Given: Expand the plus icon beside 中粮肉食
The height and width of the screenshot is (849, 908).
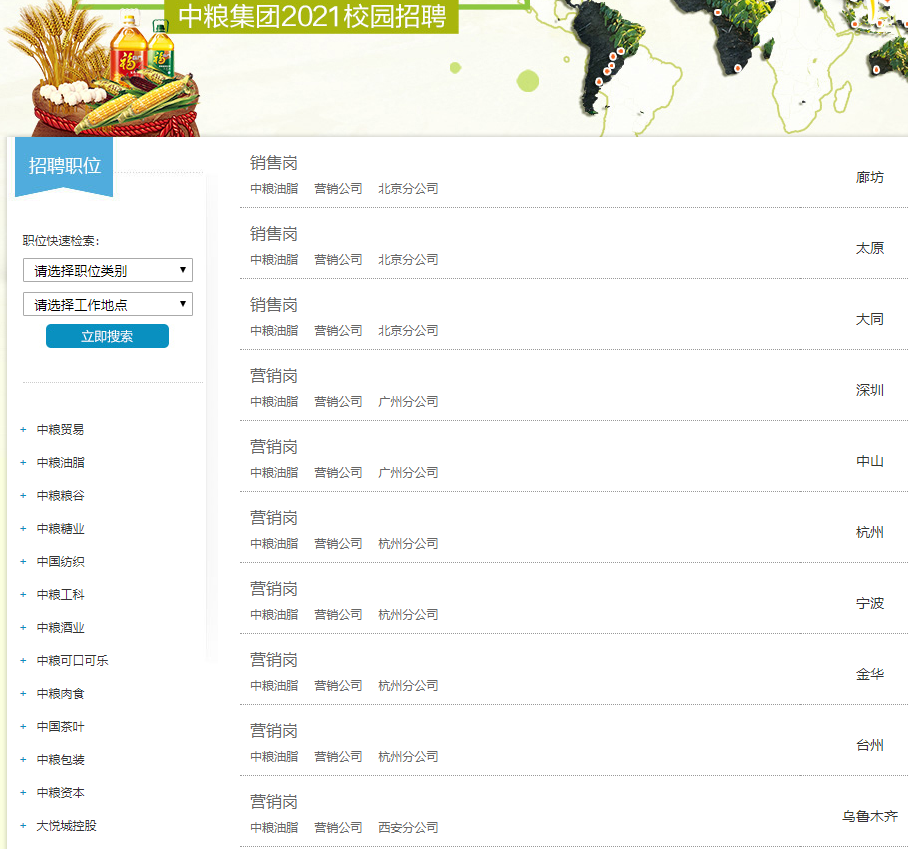Looking at the screenshot, I should [23, 694].
